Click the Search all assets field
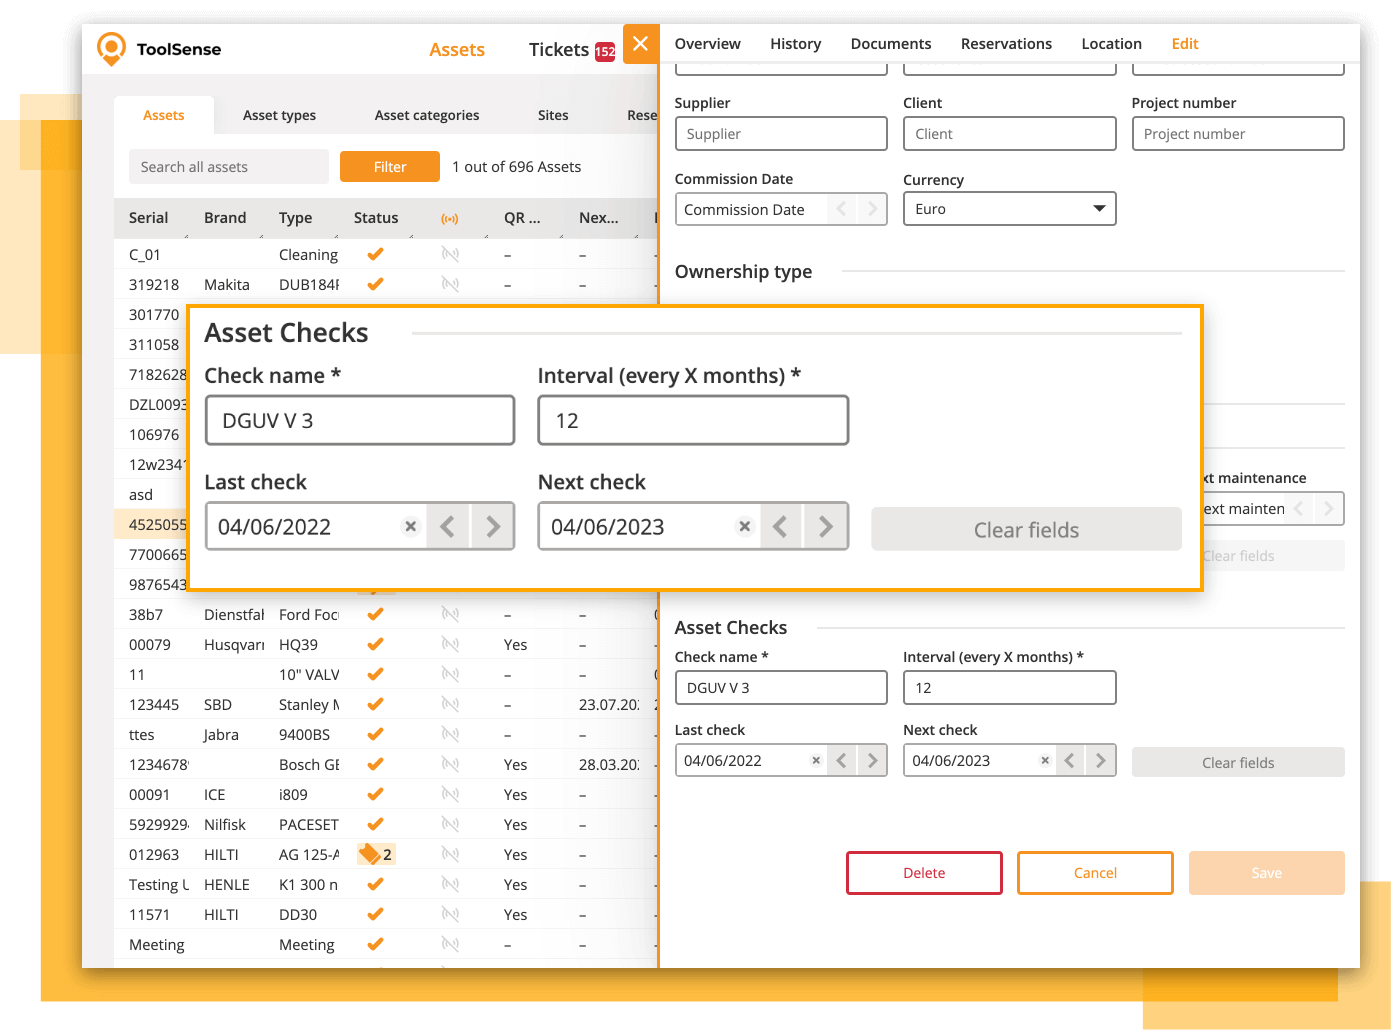The width and height of the screenshot is (1391, 1030). point(229,167)
